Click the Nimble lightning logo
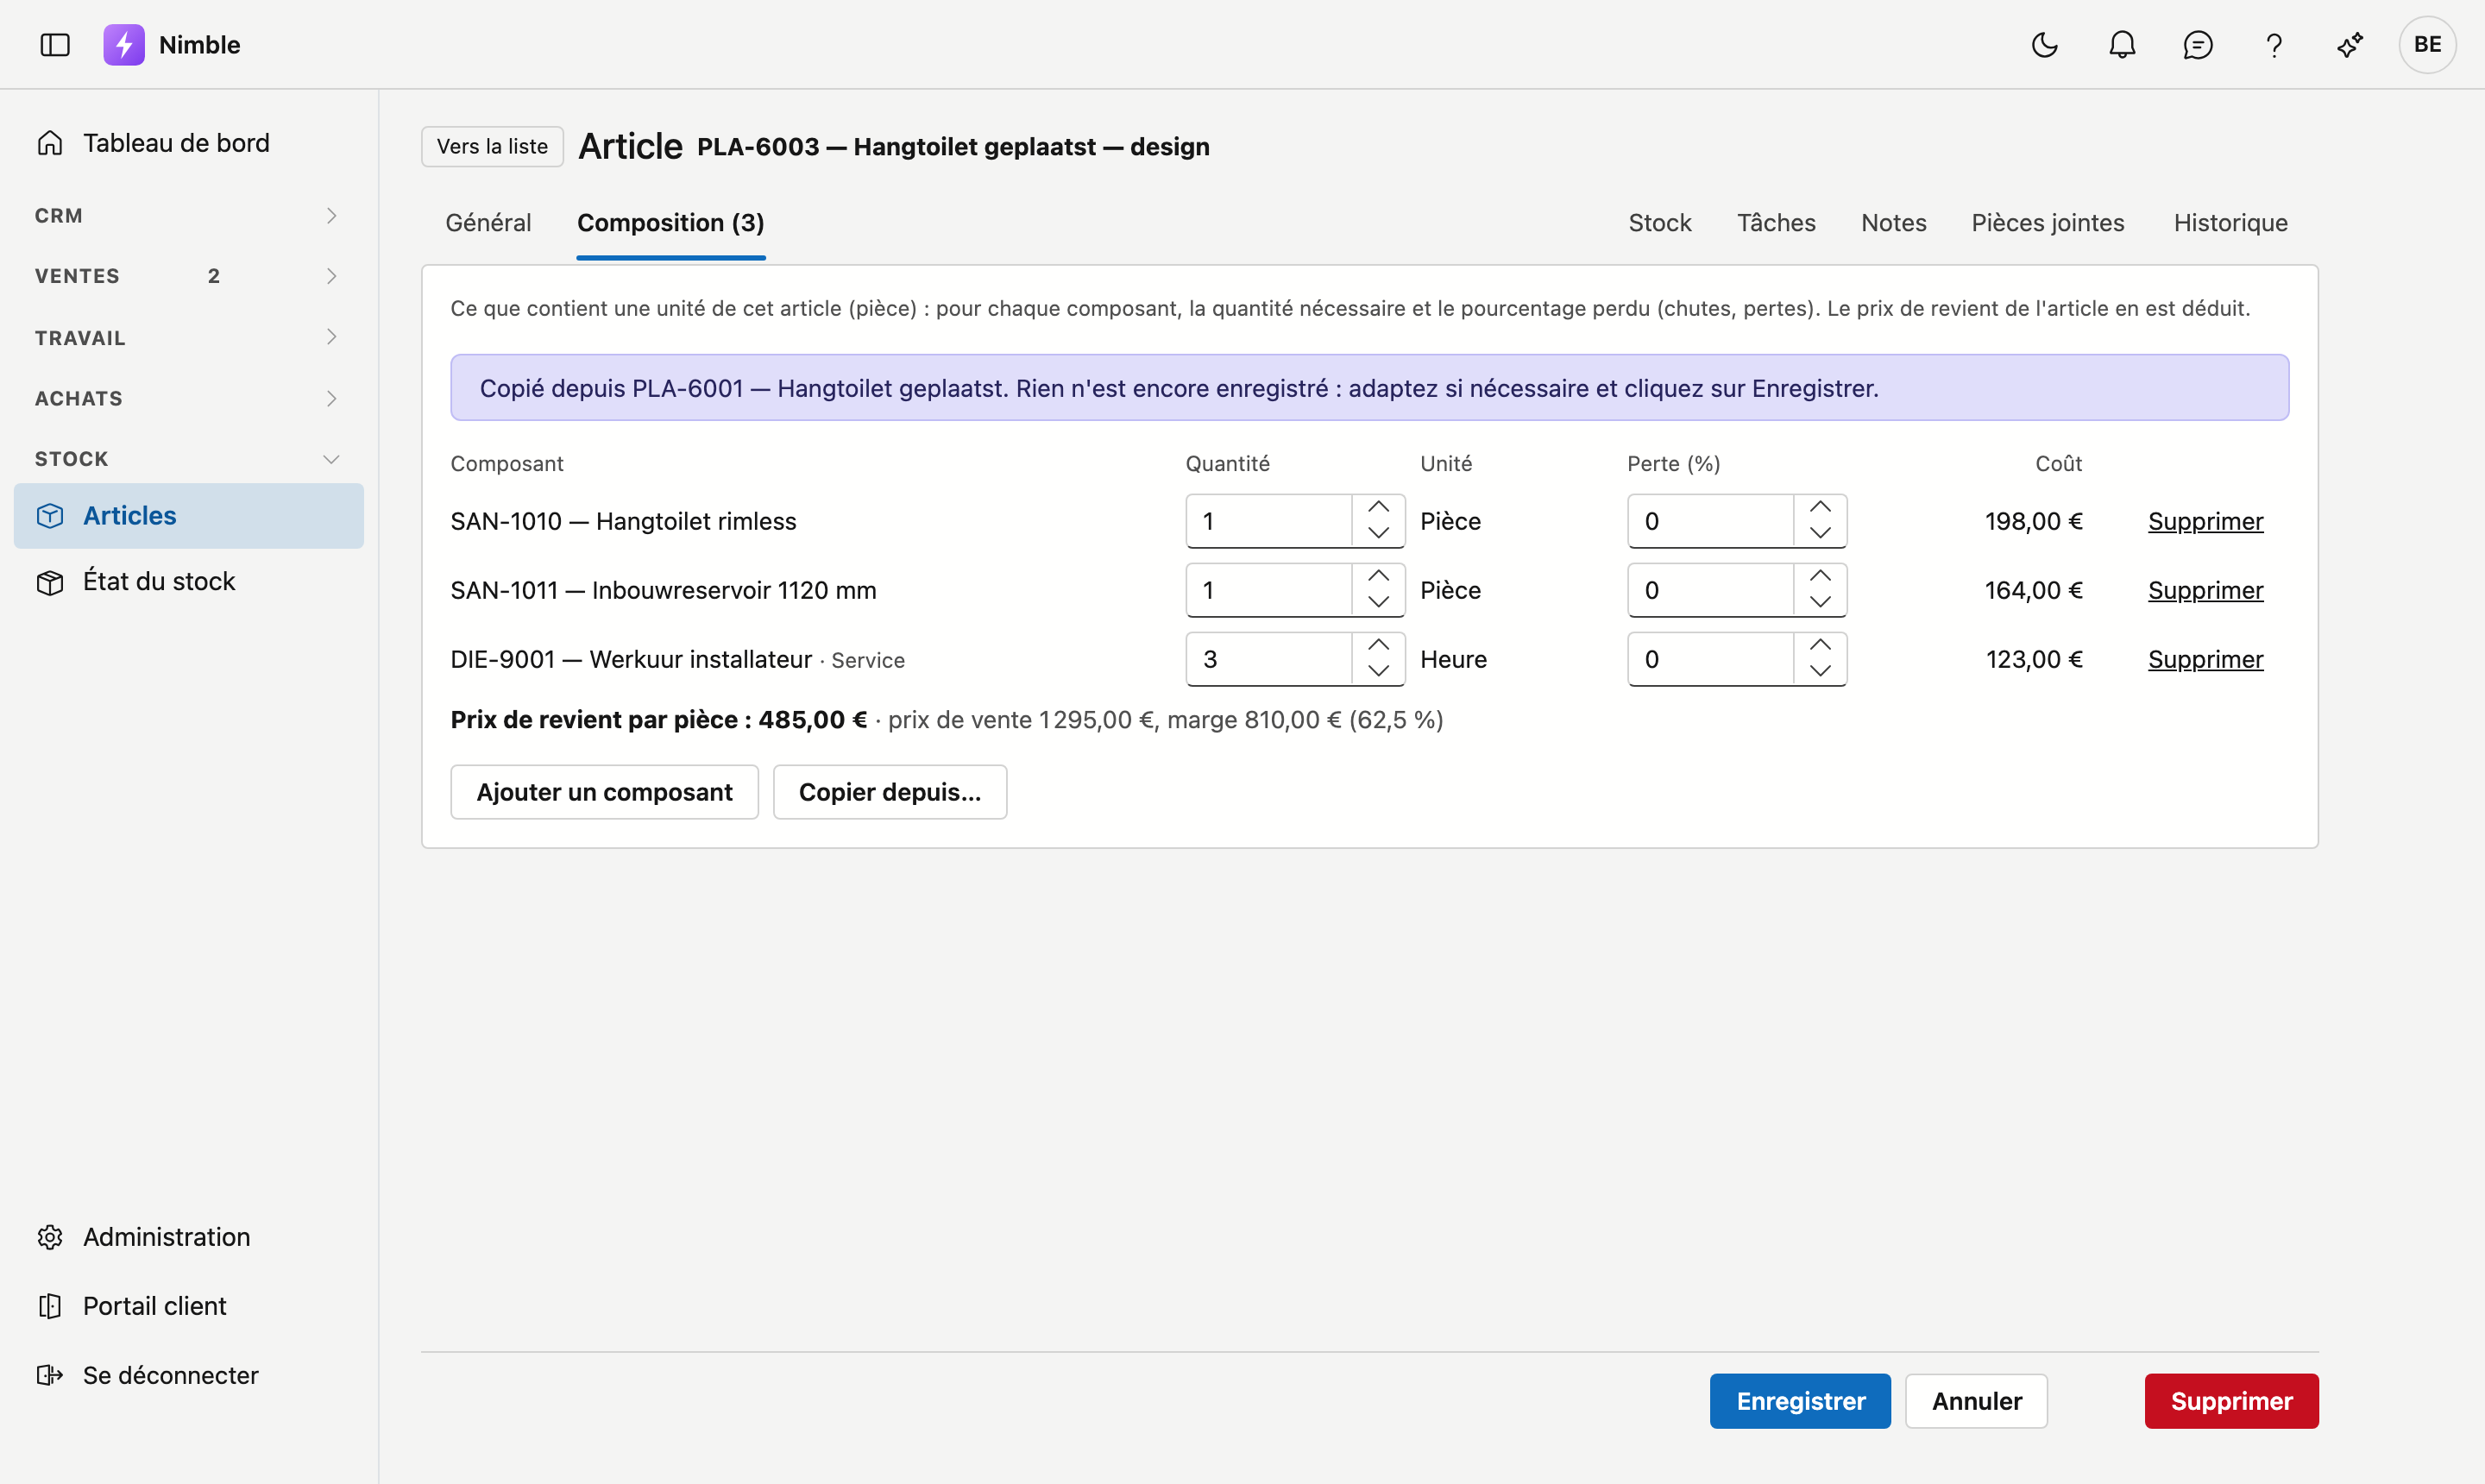The width and height of the screenshot is (2485, 1484). click(x=124, y=45)
